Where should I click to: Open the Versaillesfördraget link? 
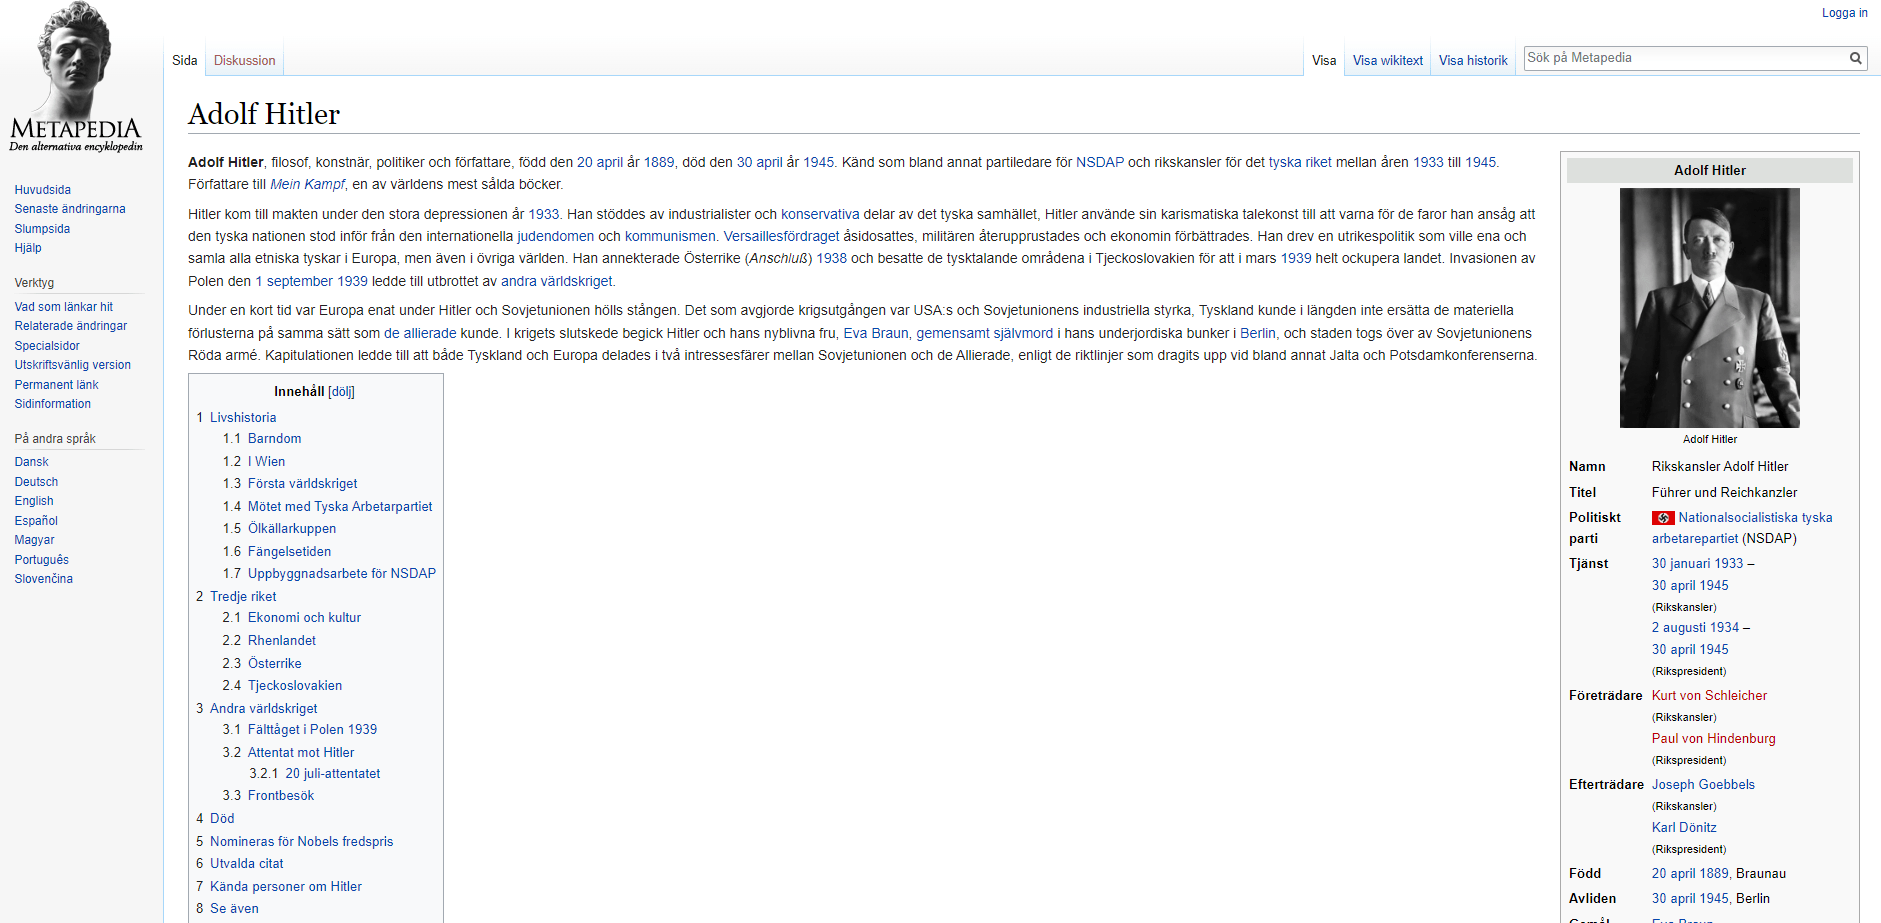[781, 237]
